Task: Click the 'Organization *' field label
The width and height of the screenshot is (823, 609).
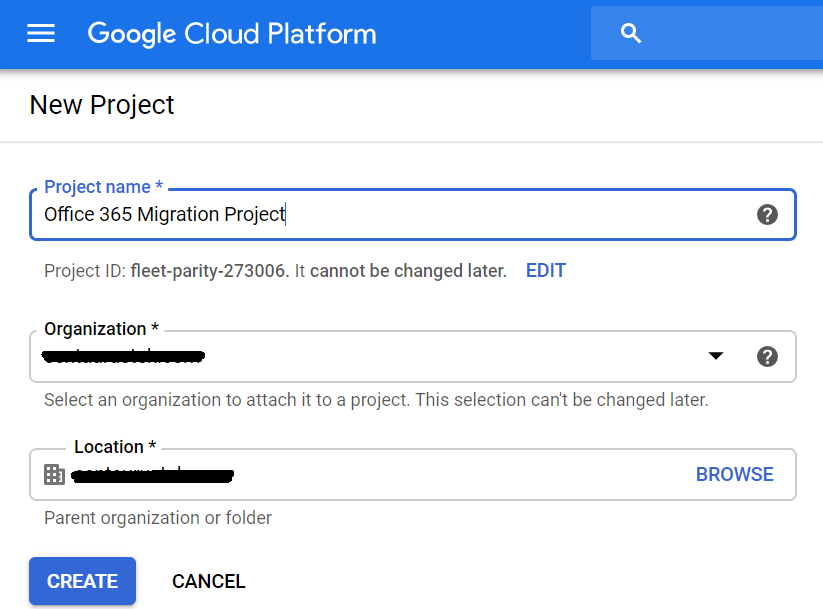Action: pos(101,329)
